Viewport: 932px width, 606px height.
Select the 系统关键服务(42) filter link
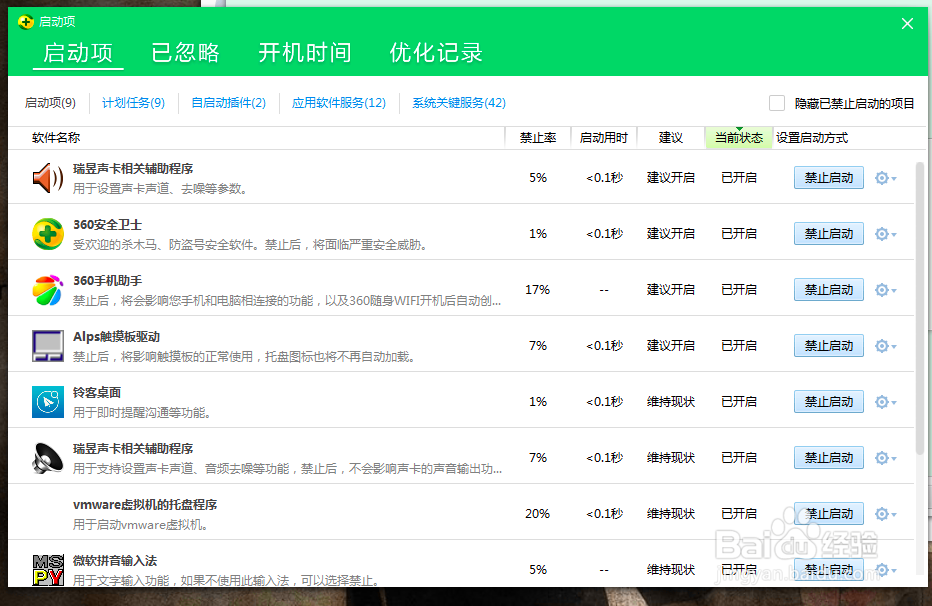click(x=457, y=102)
